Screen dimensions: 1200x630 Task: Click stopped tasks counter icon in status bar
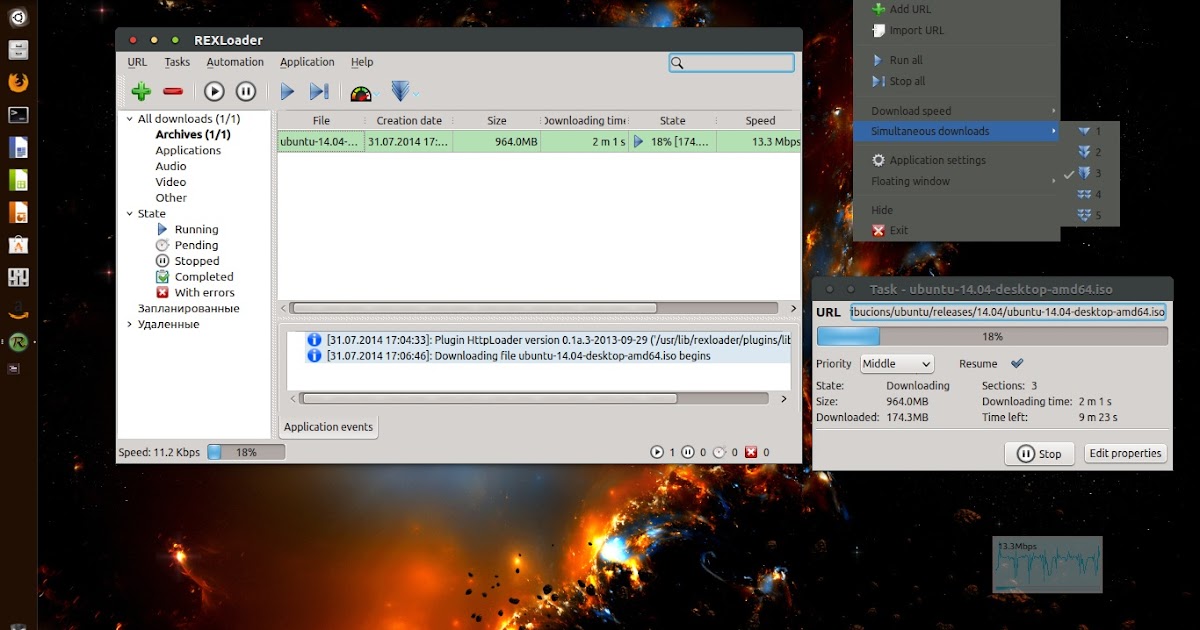coord(687,452)
